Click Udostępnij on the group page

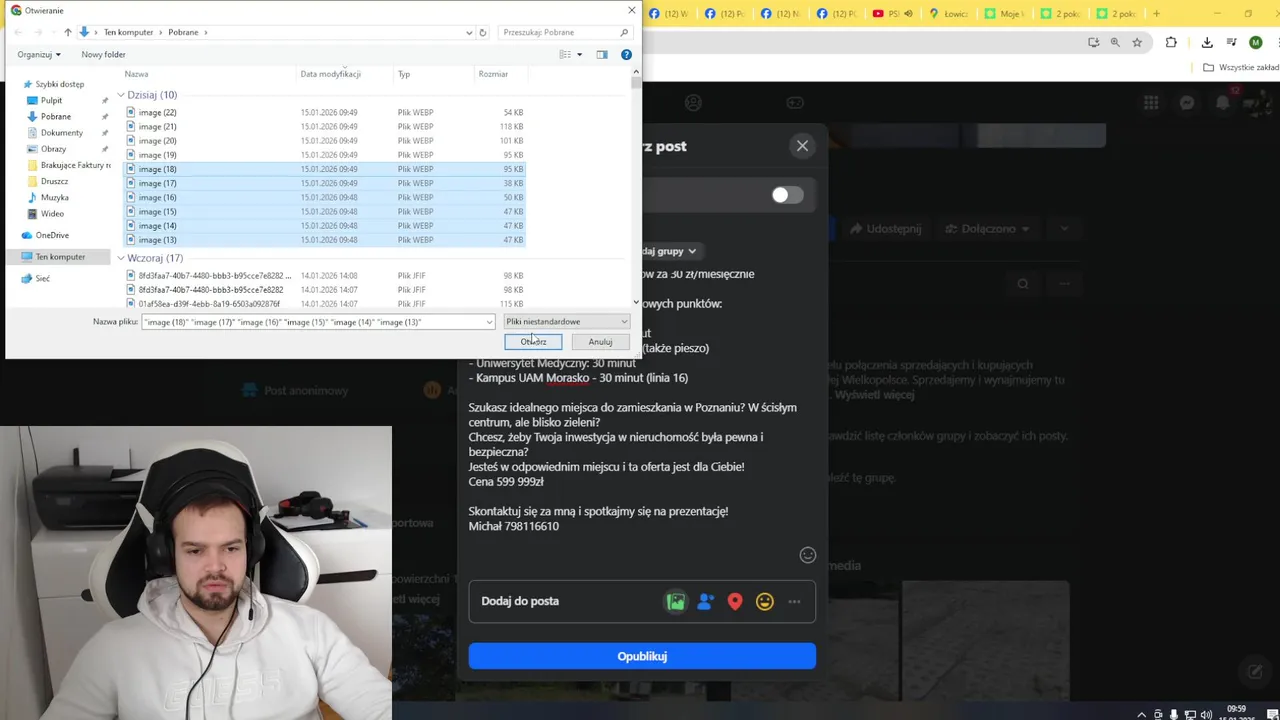point(885,229)
